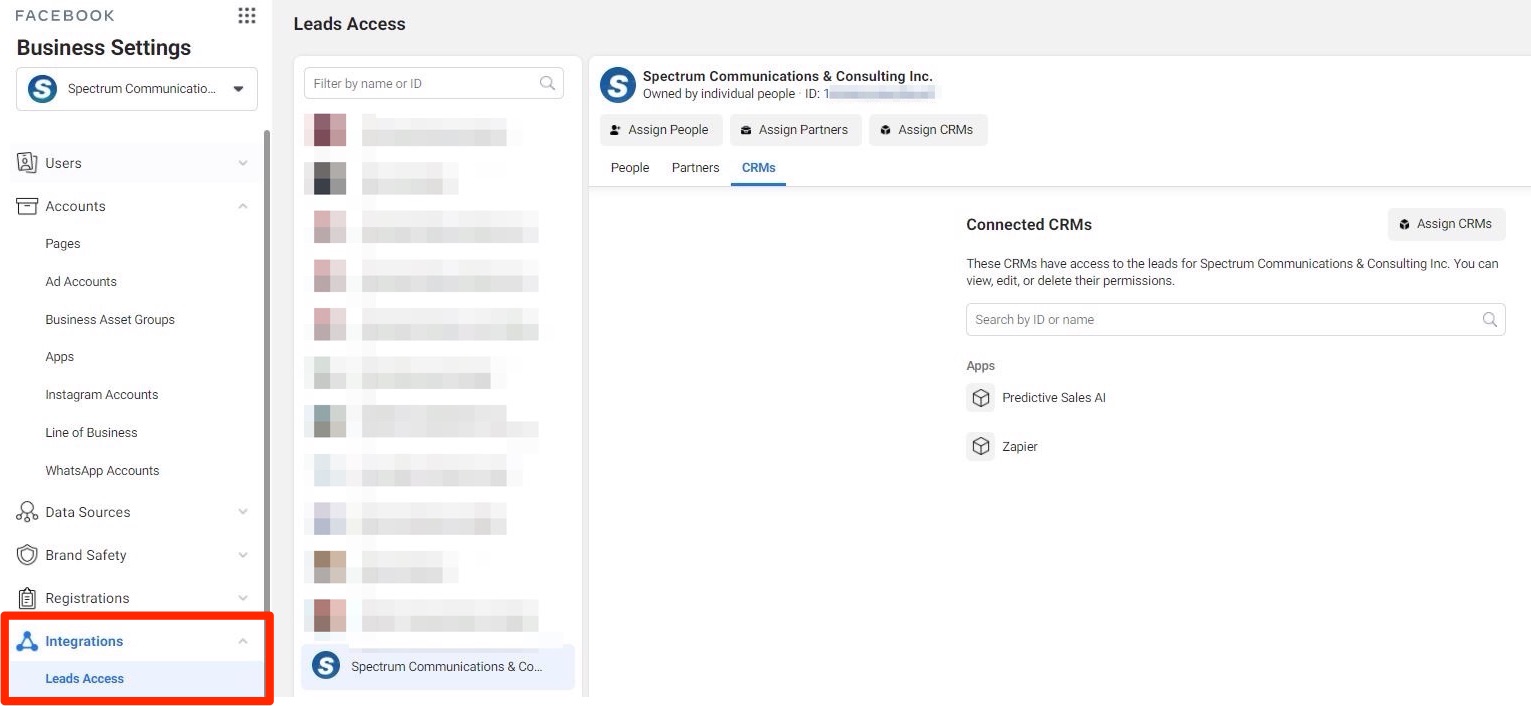Click the Predictive Sales AI app icon
The image size is (1531, 706).
coord(980,398)
